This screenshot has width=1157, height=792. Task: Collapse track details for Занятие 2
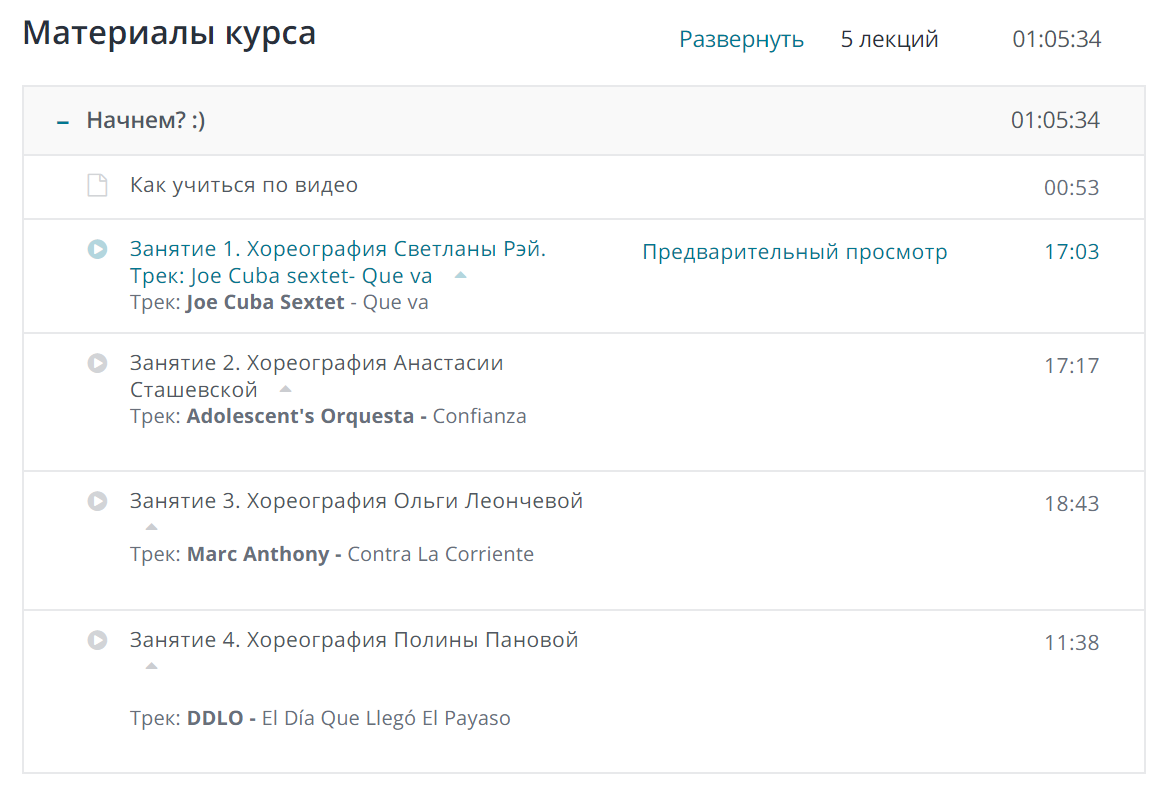[x=285, y=389]
